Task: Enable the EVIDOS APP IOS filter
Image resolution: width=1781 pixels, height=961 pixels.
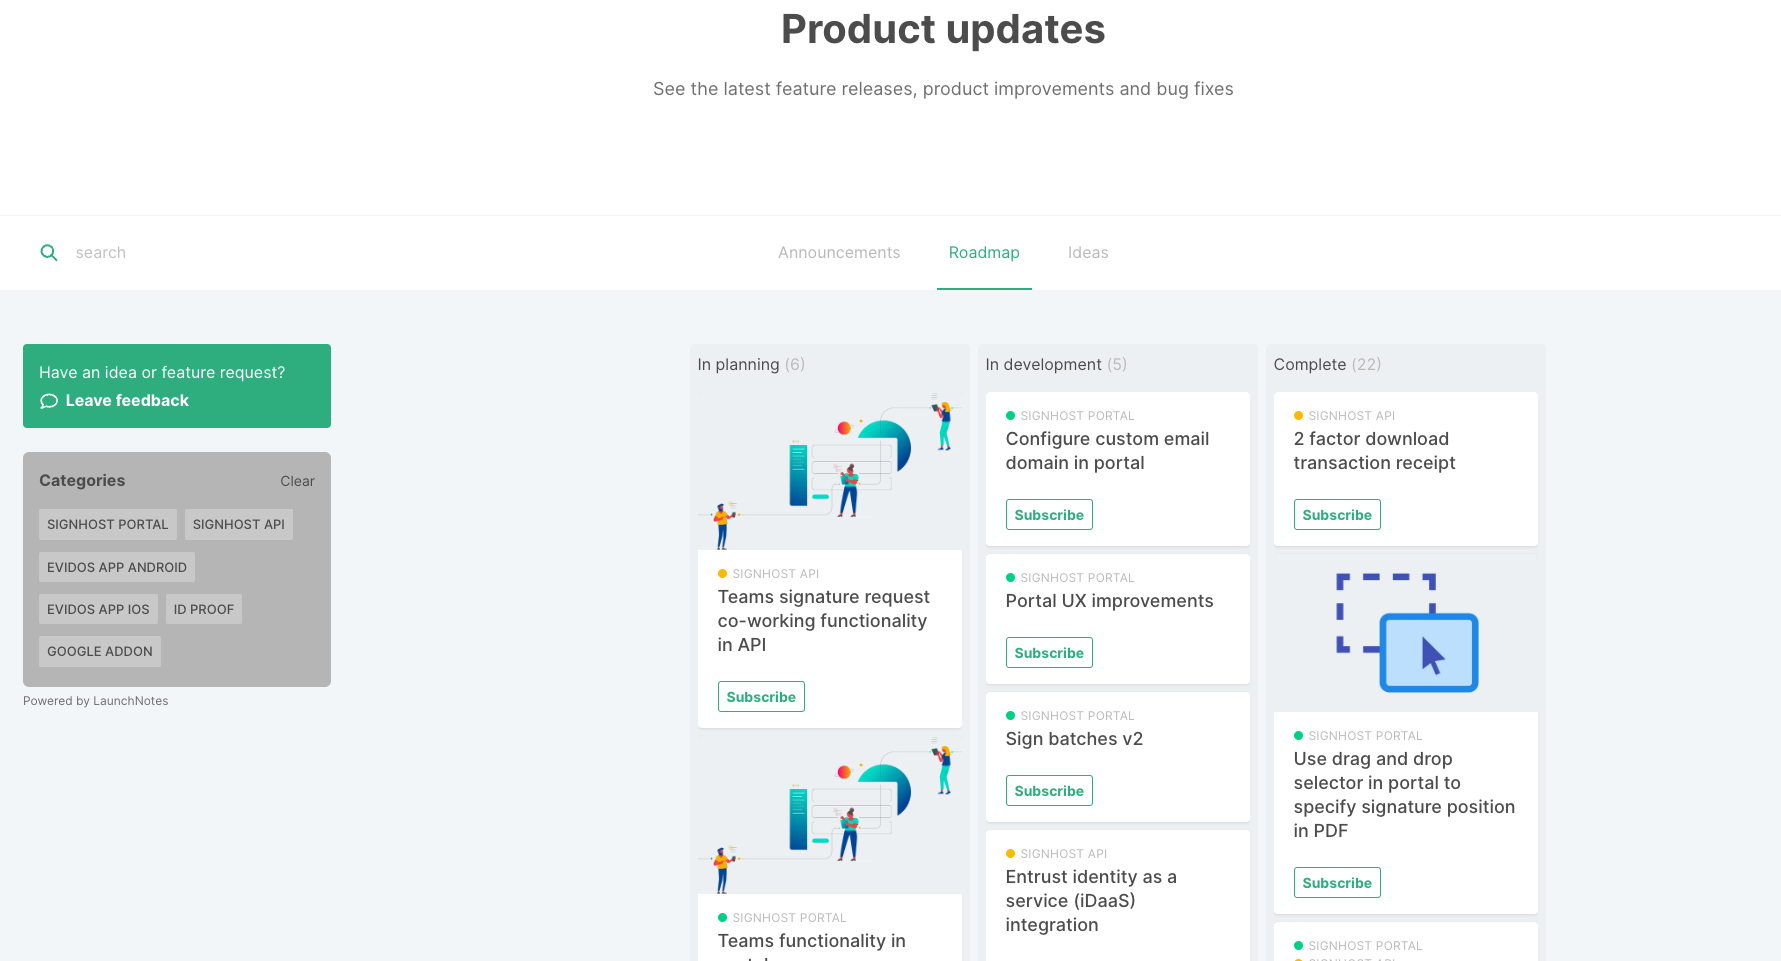Action: 98,609
